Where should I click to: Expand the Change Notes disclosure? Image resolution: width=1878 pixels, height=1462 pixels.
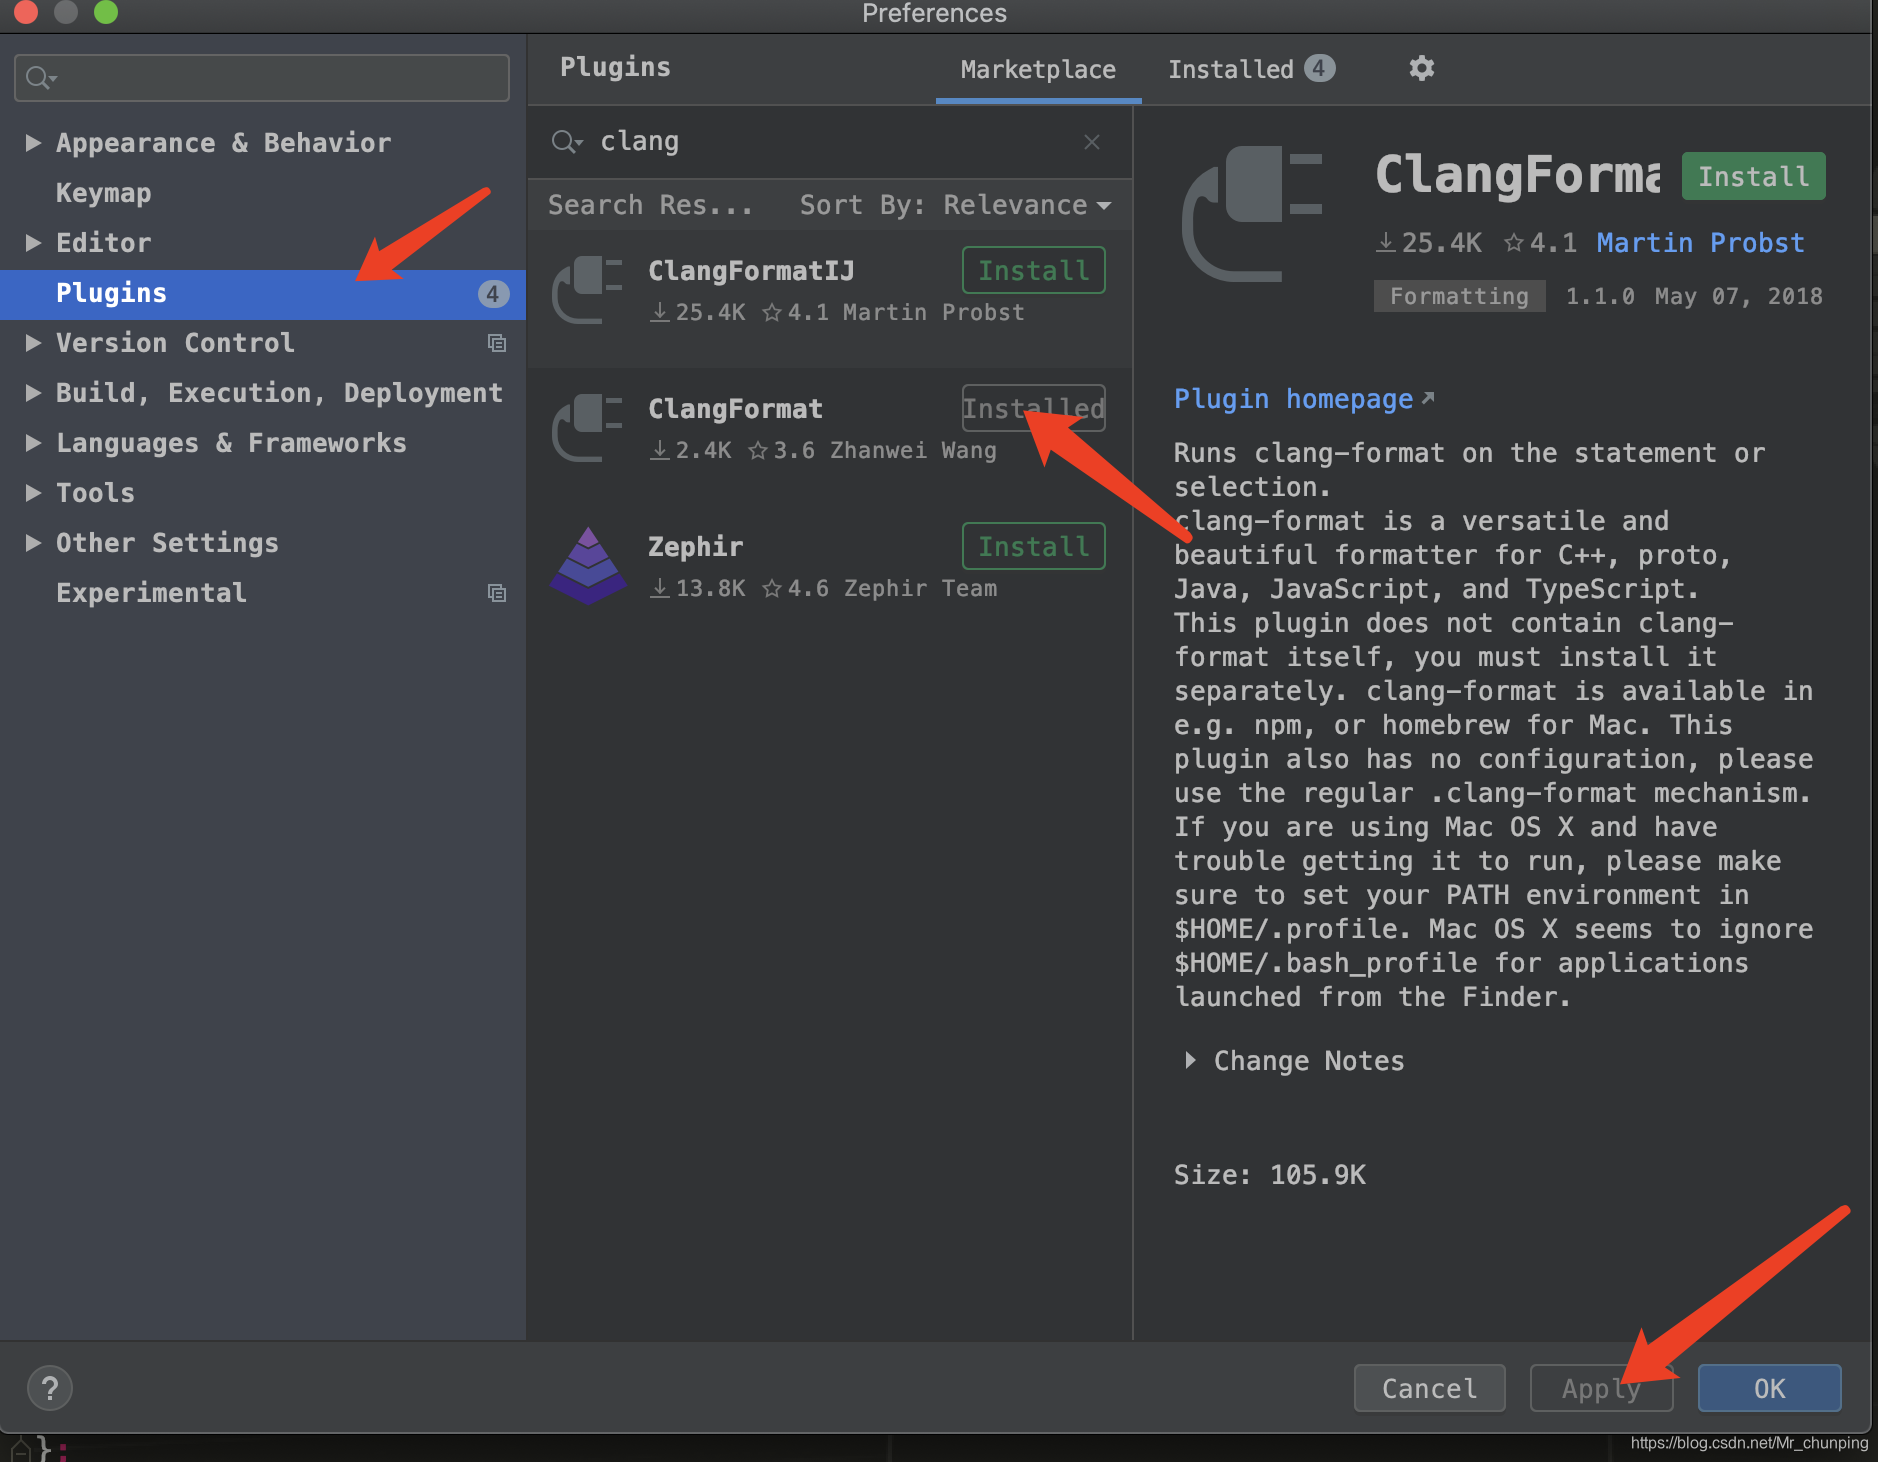click(x=1190, y=1060)
